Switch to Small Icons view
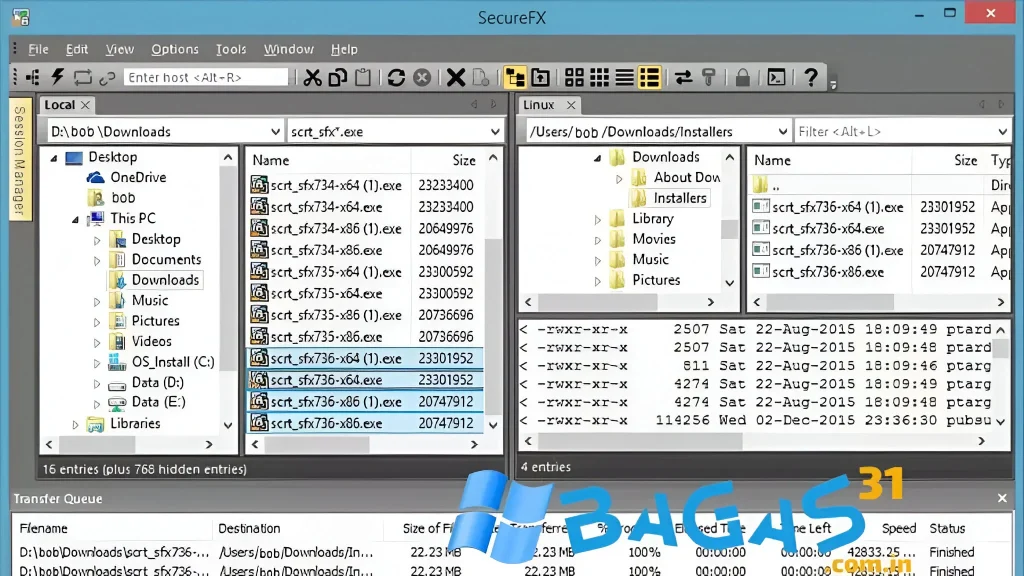The width and height of the screenshot is (1024, 576). point(600,78)
